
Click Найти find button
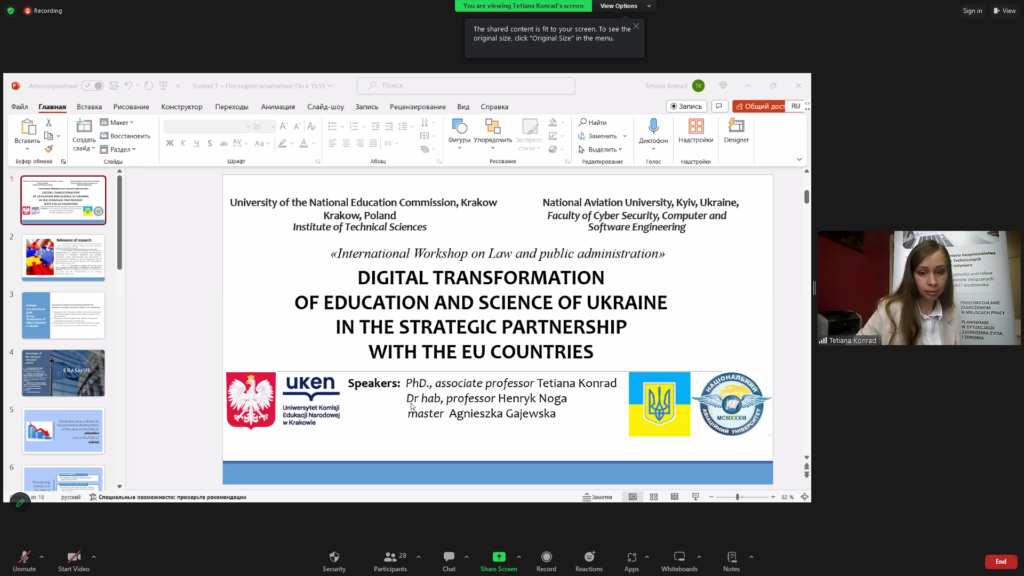tap(593, 122)
